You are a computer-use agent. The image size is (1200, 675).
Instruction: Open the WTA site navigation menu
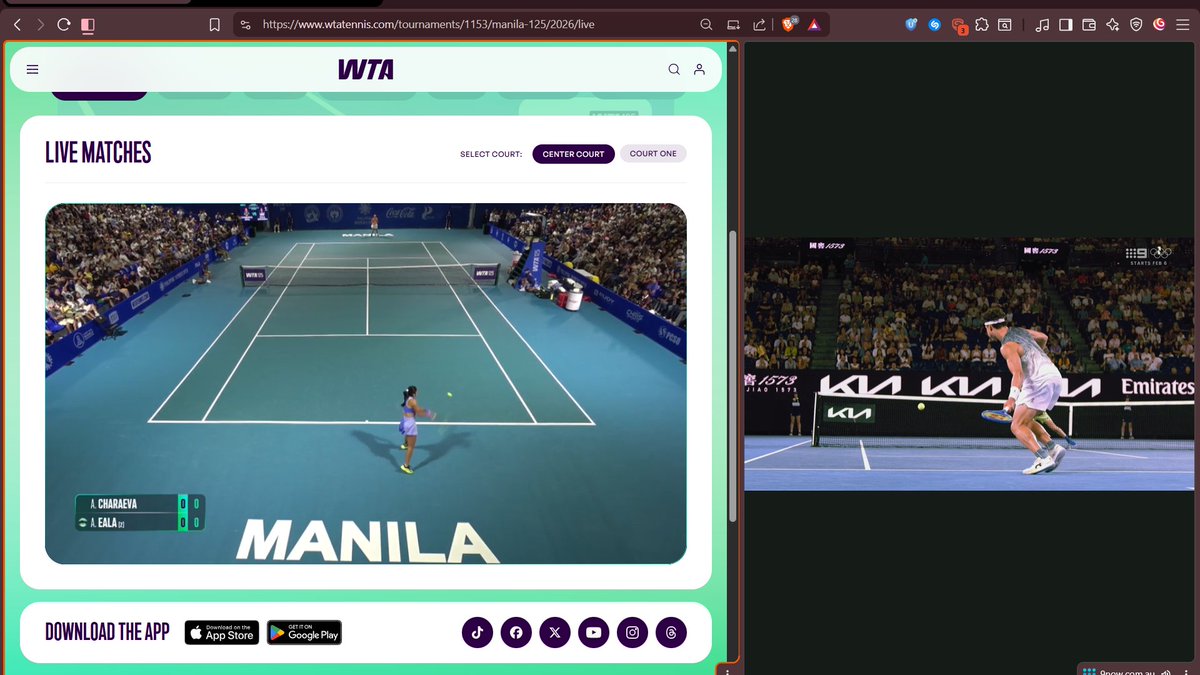click(x=32, y=69)
